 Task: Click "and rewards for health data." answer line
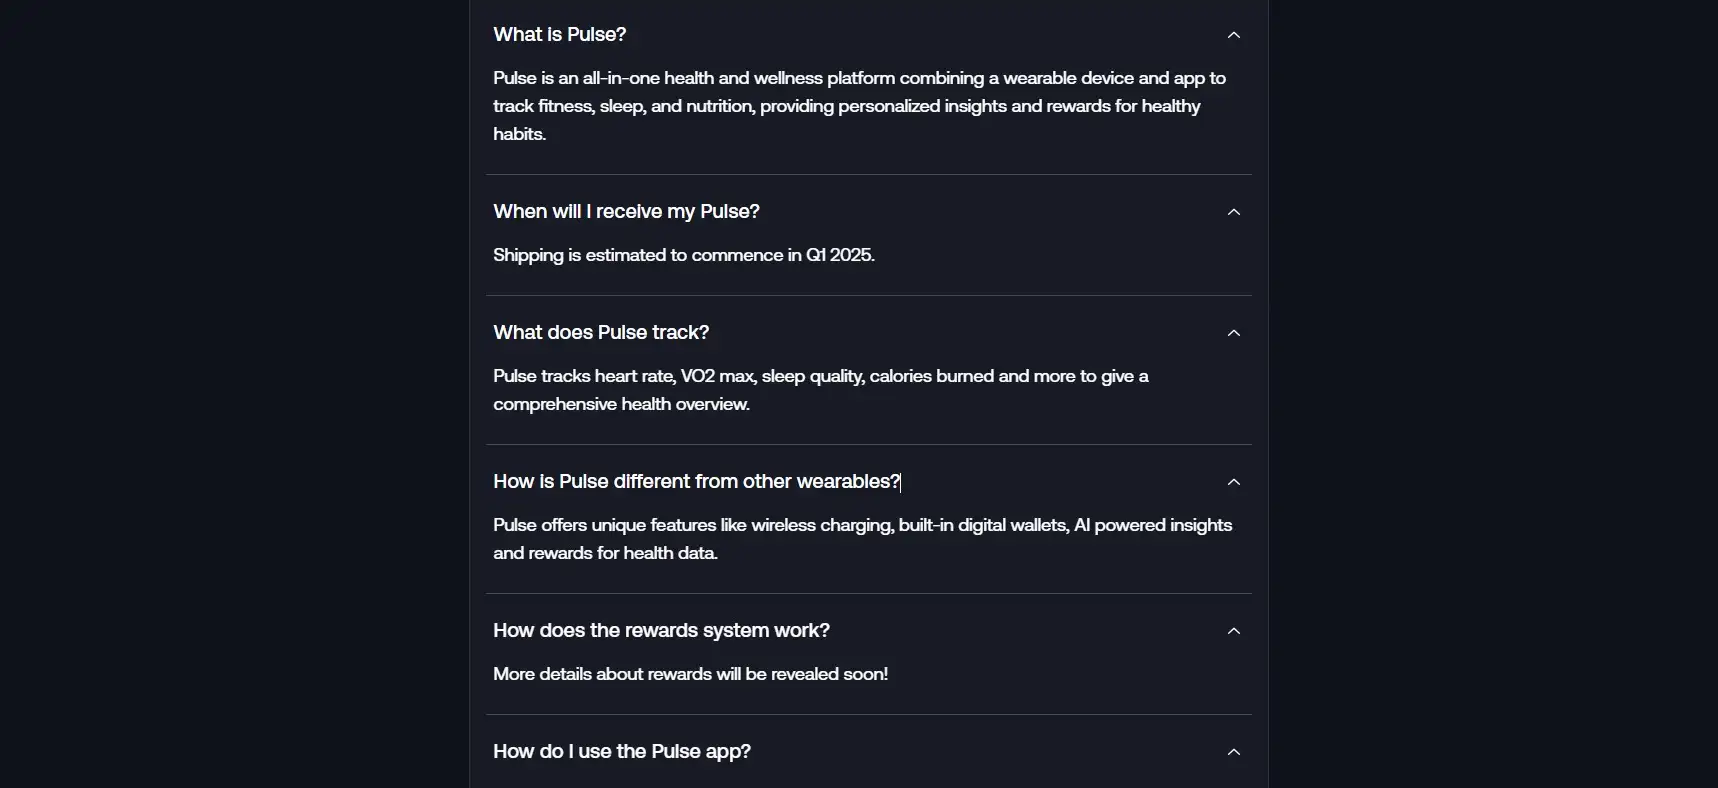point(605,553)
